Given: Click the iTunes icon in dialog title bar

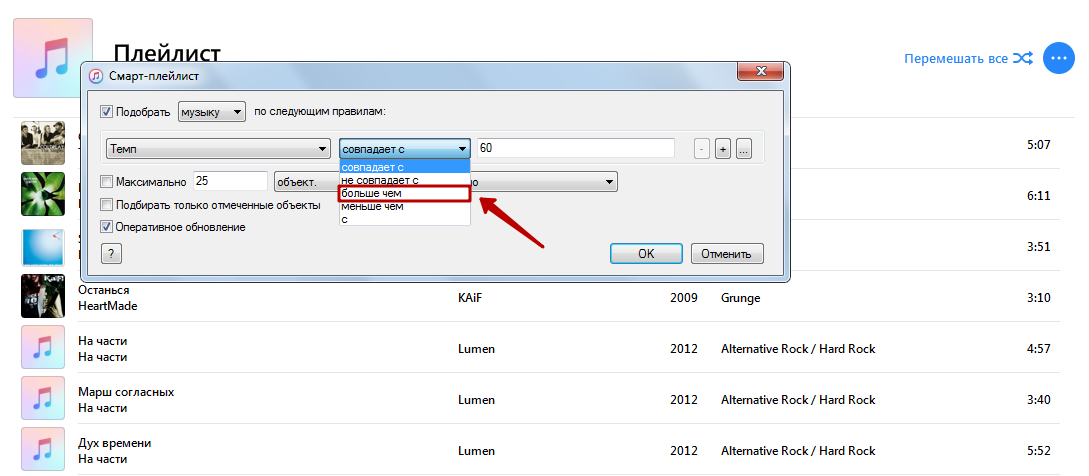Looking at the screenshot, I should pyautogui.click(x=96, y=76).
